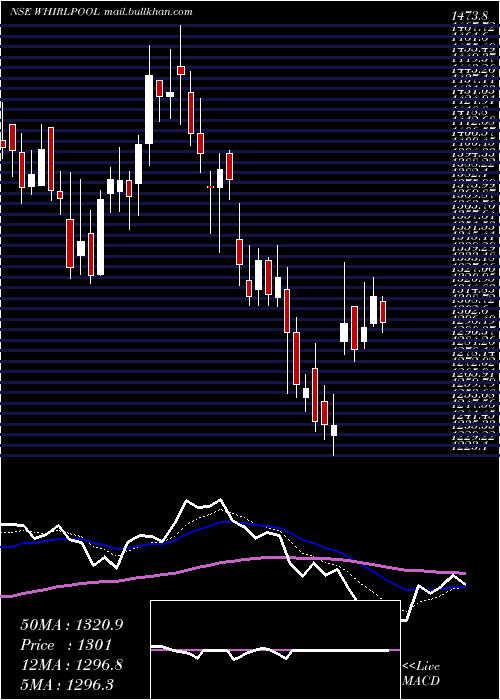Screen dimensions: 500x700
Task: Click the '<<Live MACD' label
Action: point(421,673)
